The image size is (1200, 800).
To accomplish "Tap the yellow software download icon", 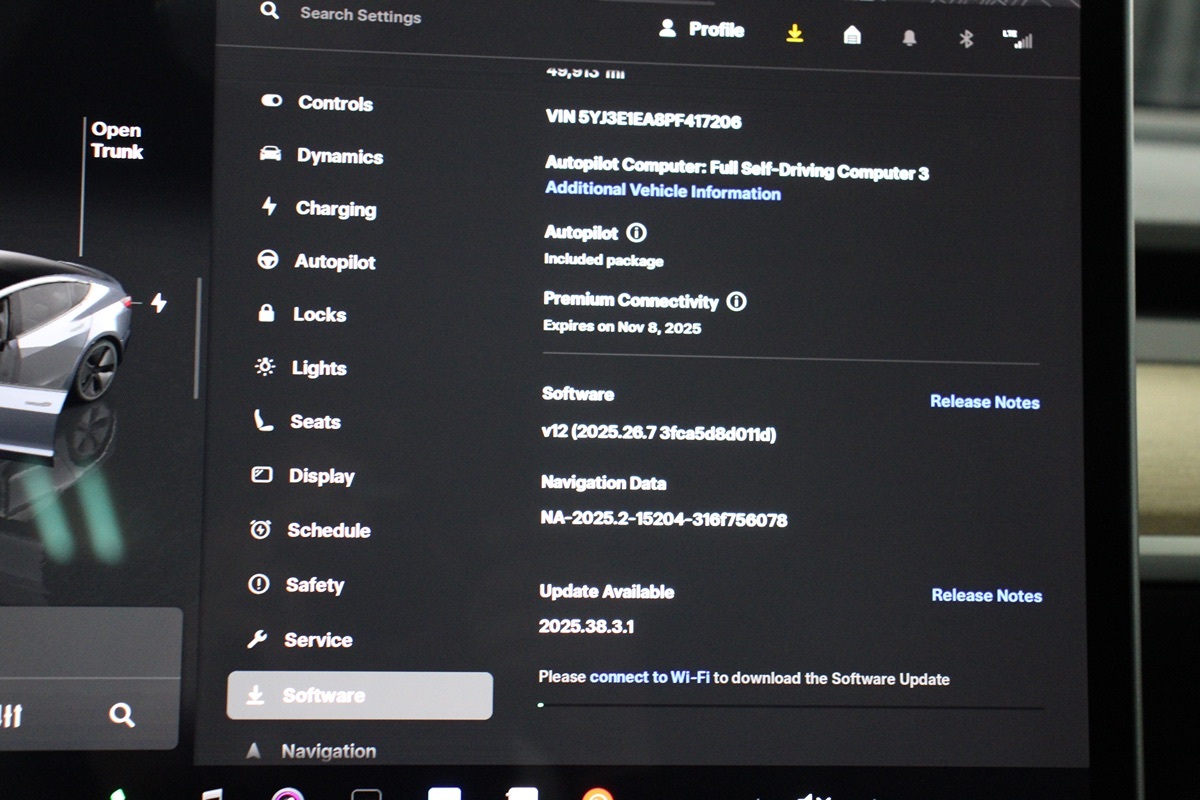I will (794, 33).
